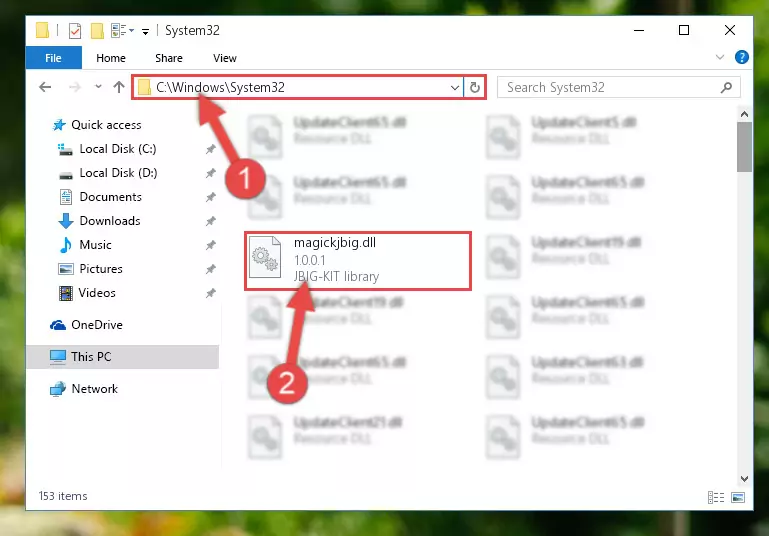Click the Properties icon in quick access toolbar

click(75, 31)
